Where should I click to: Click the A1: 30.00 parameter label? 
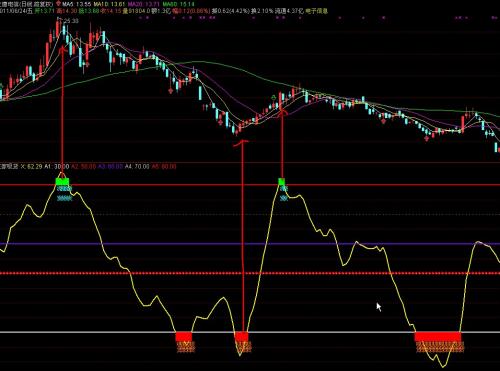[x=57, y=166]
